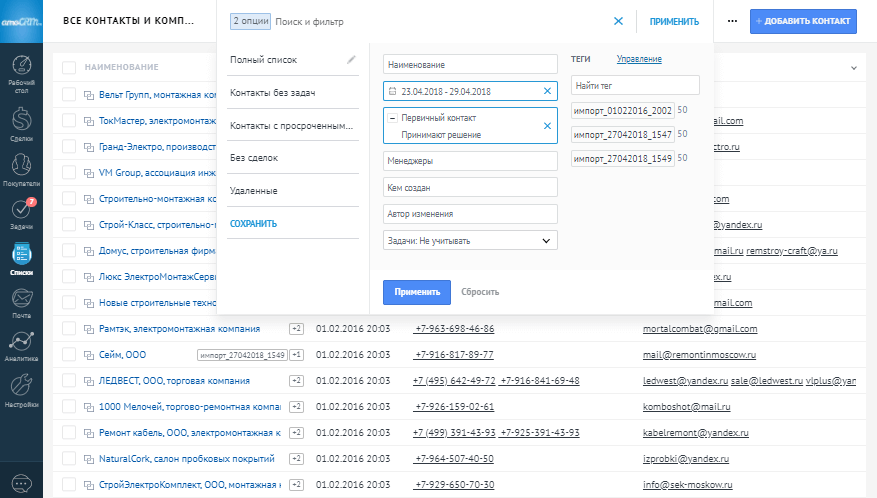Screen dimensions: 877x498
Task: Tick the checkbox for Сейм, ООО
Action: point(69,354)
